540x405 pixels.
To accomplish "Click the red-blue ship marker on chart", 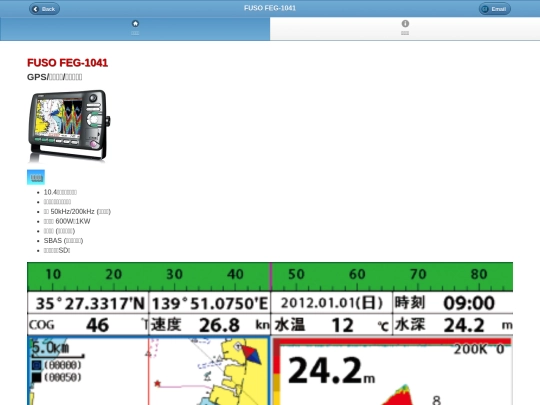I will pyautogui.click(x=251, y=355).
